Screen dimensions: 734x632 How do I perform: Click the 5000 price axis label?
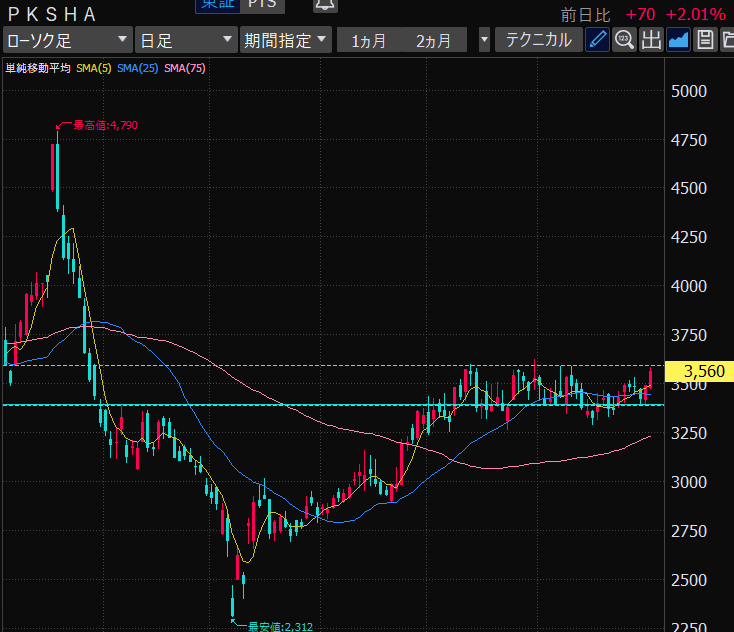pyautogui.click(x=689, y=91)
